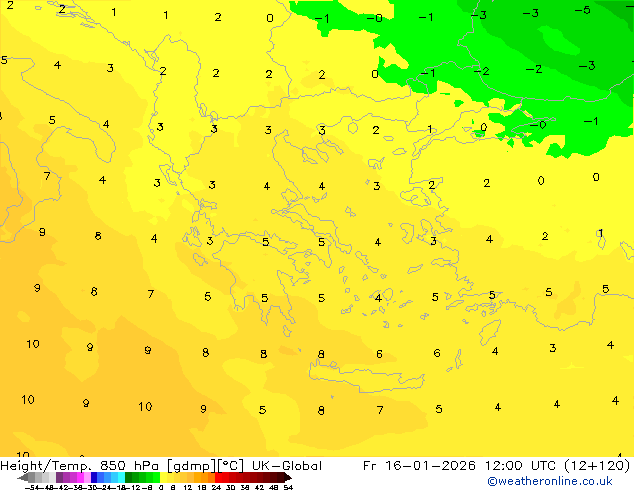Click the '-5' temperature value in green area

pyautogui.click(x=583, y=10)
